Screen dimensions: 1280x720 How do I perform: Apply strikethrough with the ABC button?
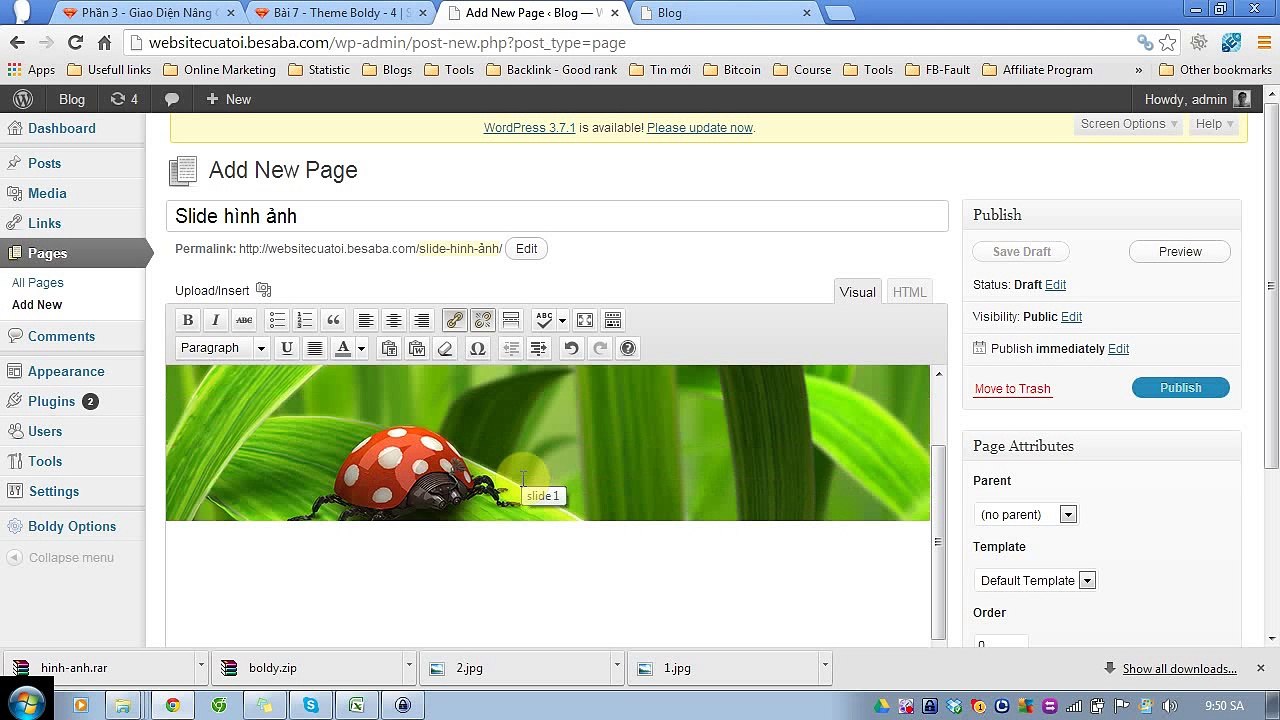(243, 320)
